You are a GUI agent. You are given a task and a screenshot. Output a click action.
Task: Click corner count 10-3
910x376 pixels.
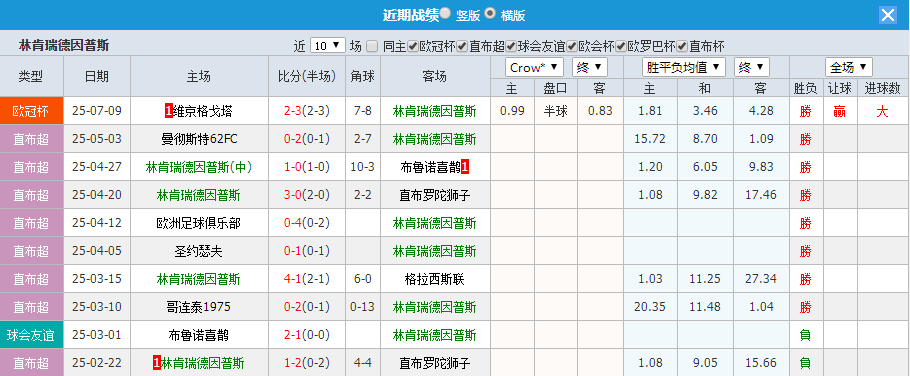click(x=363, y=167)
